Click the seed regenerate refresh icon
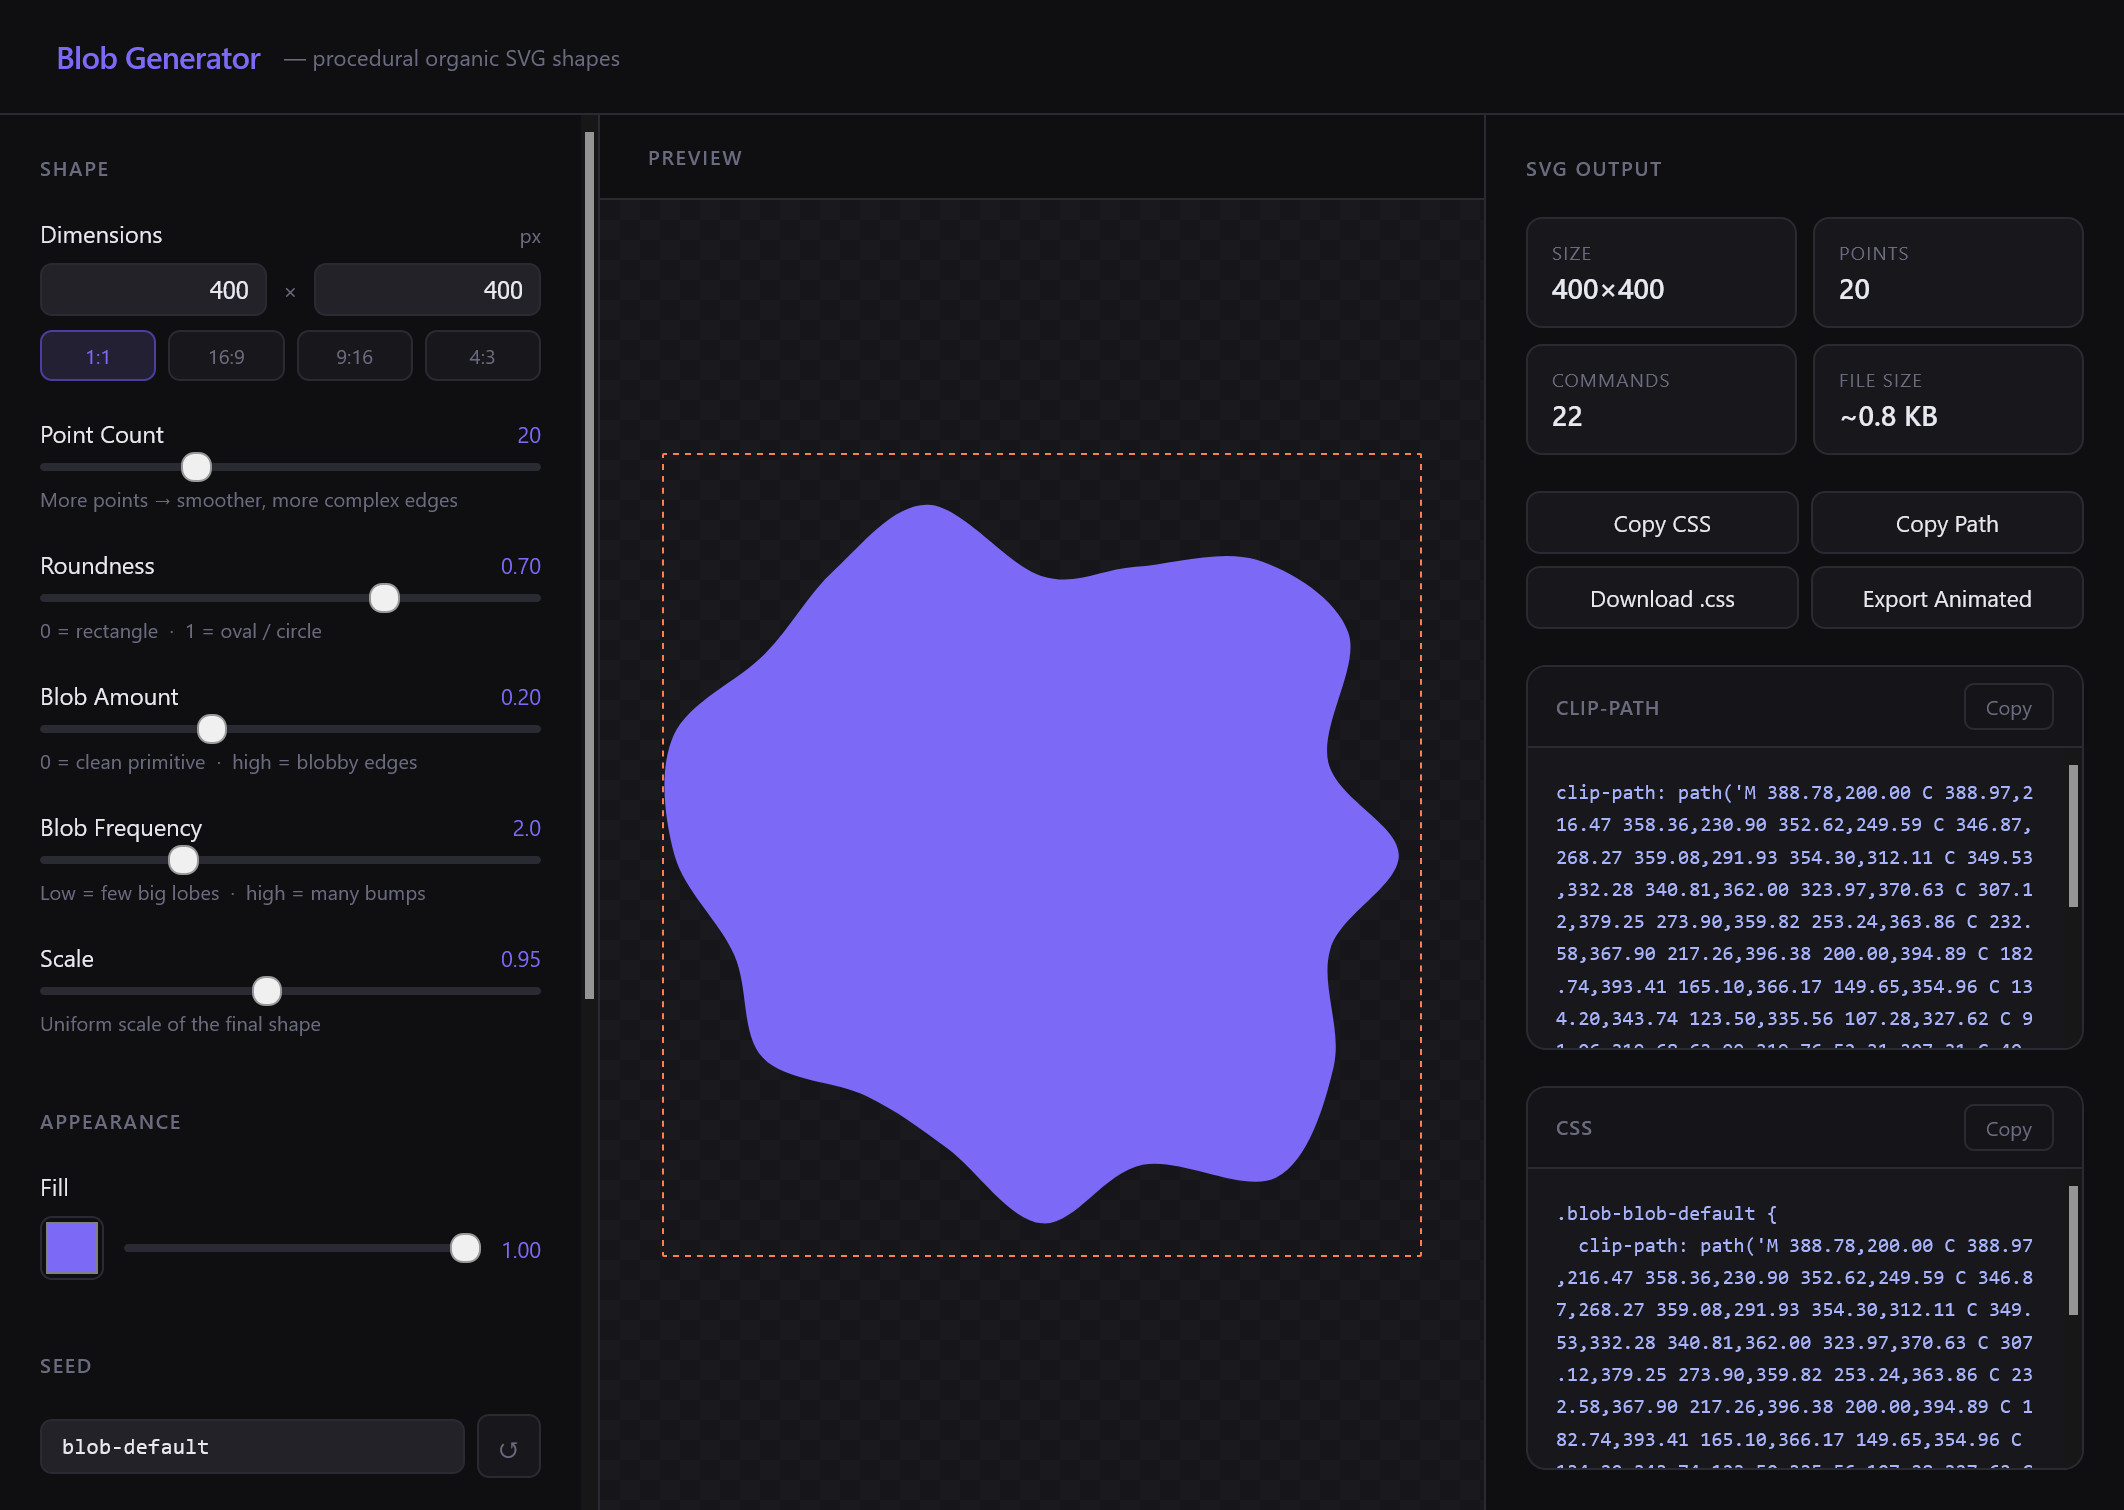The width and height of the screenshot is (2124, 1510). [508, 1447]
